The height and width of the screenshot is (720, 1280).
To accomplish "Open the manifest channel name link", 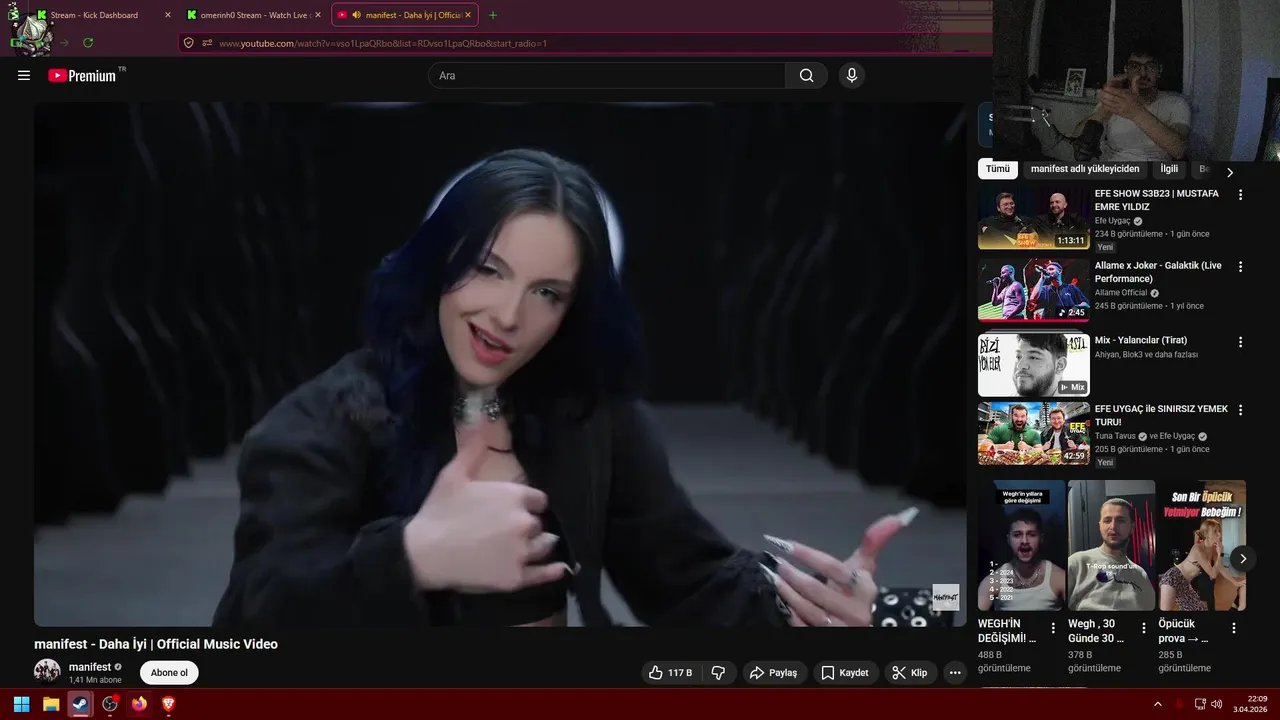I will [x=90, y=667].
